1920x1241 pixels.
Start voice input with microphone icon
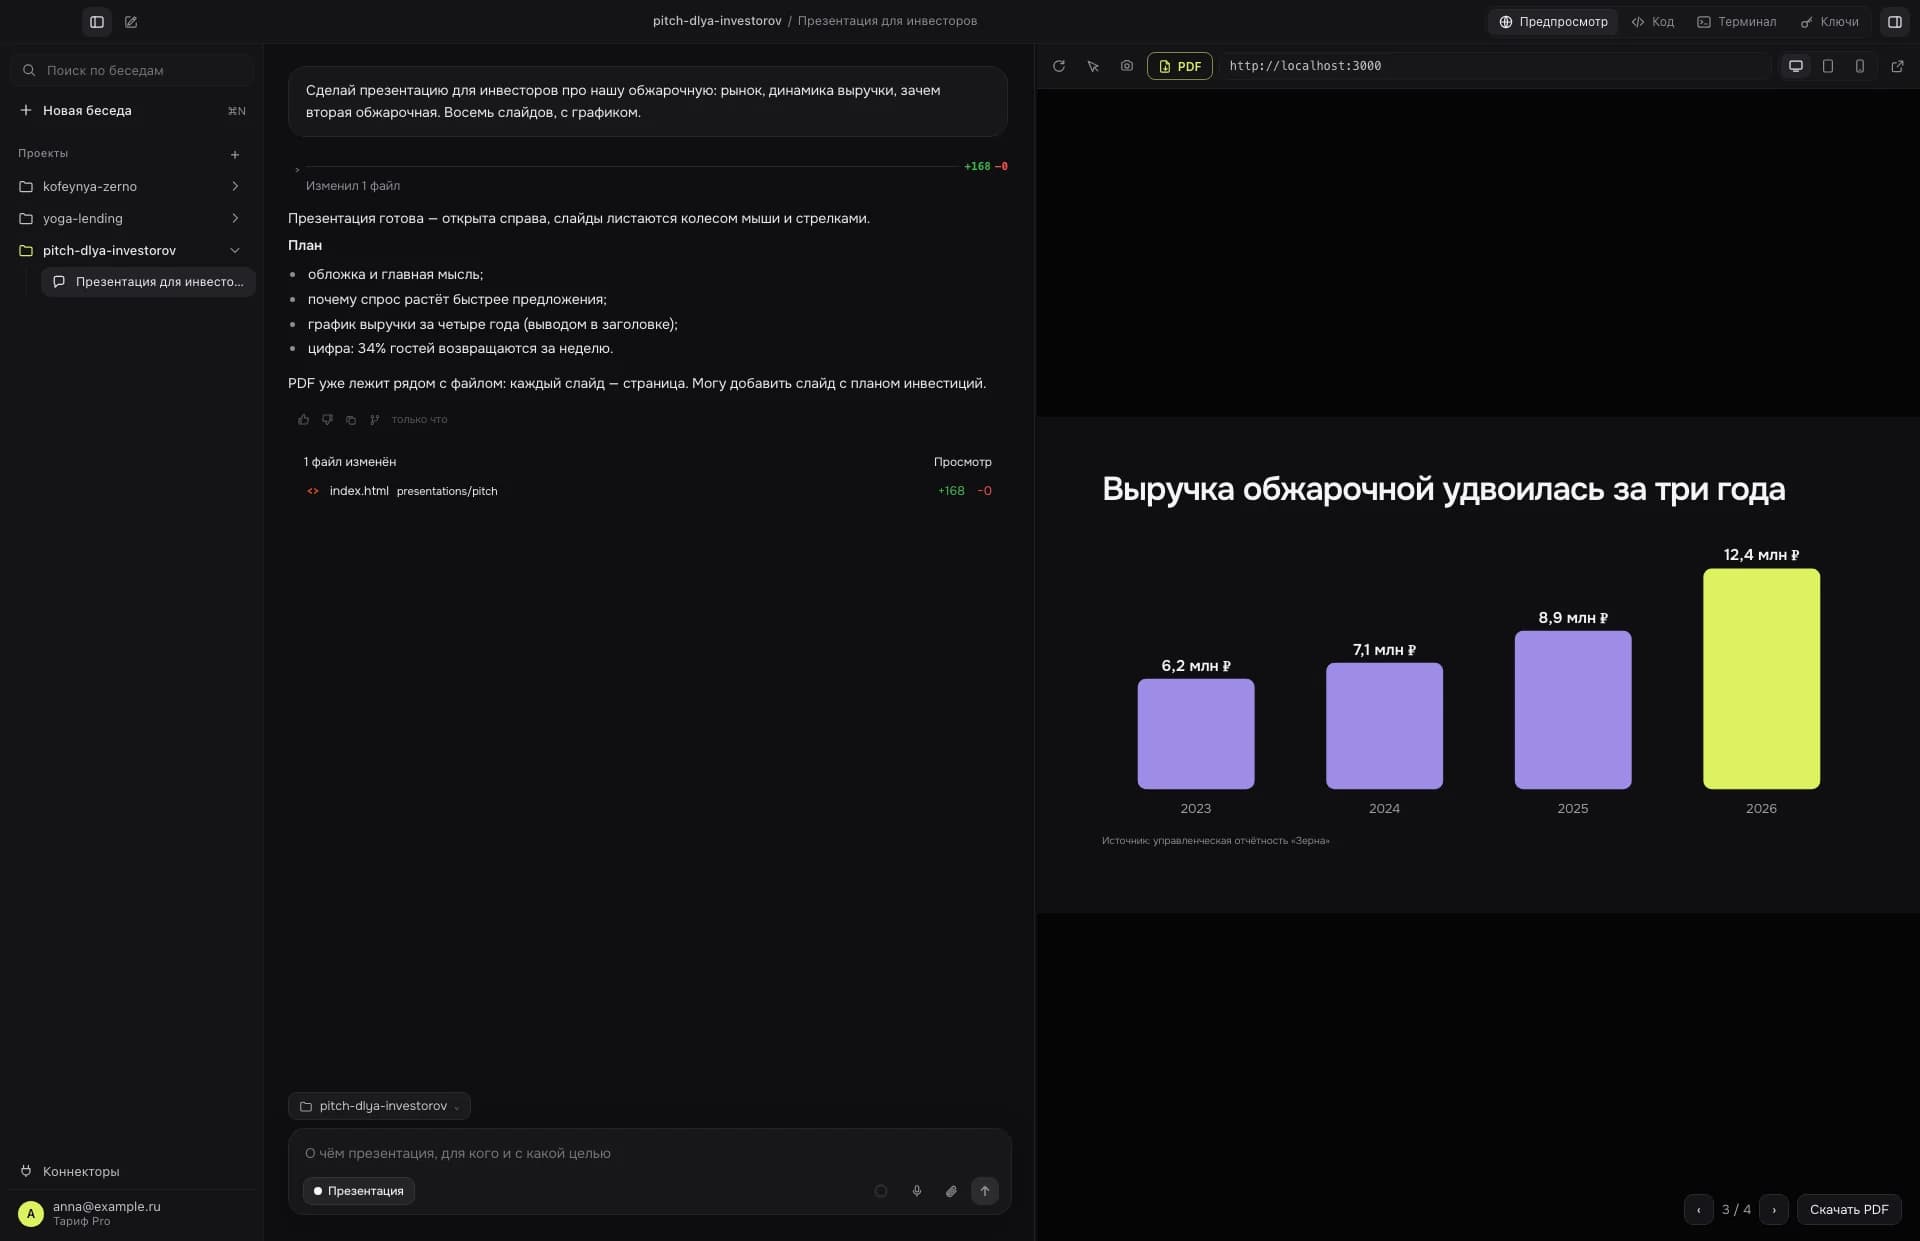916,1191
